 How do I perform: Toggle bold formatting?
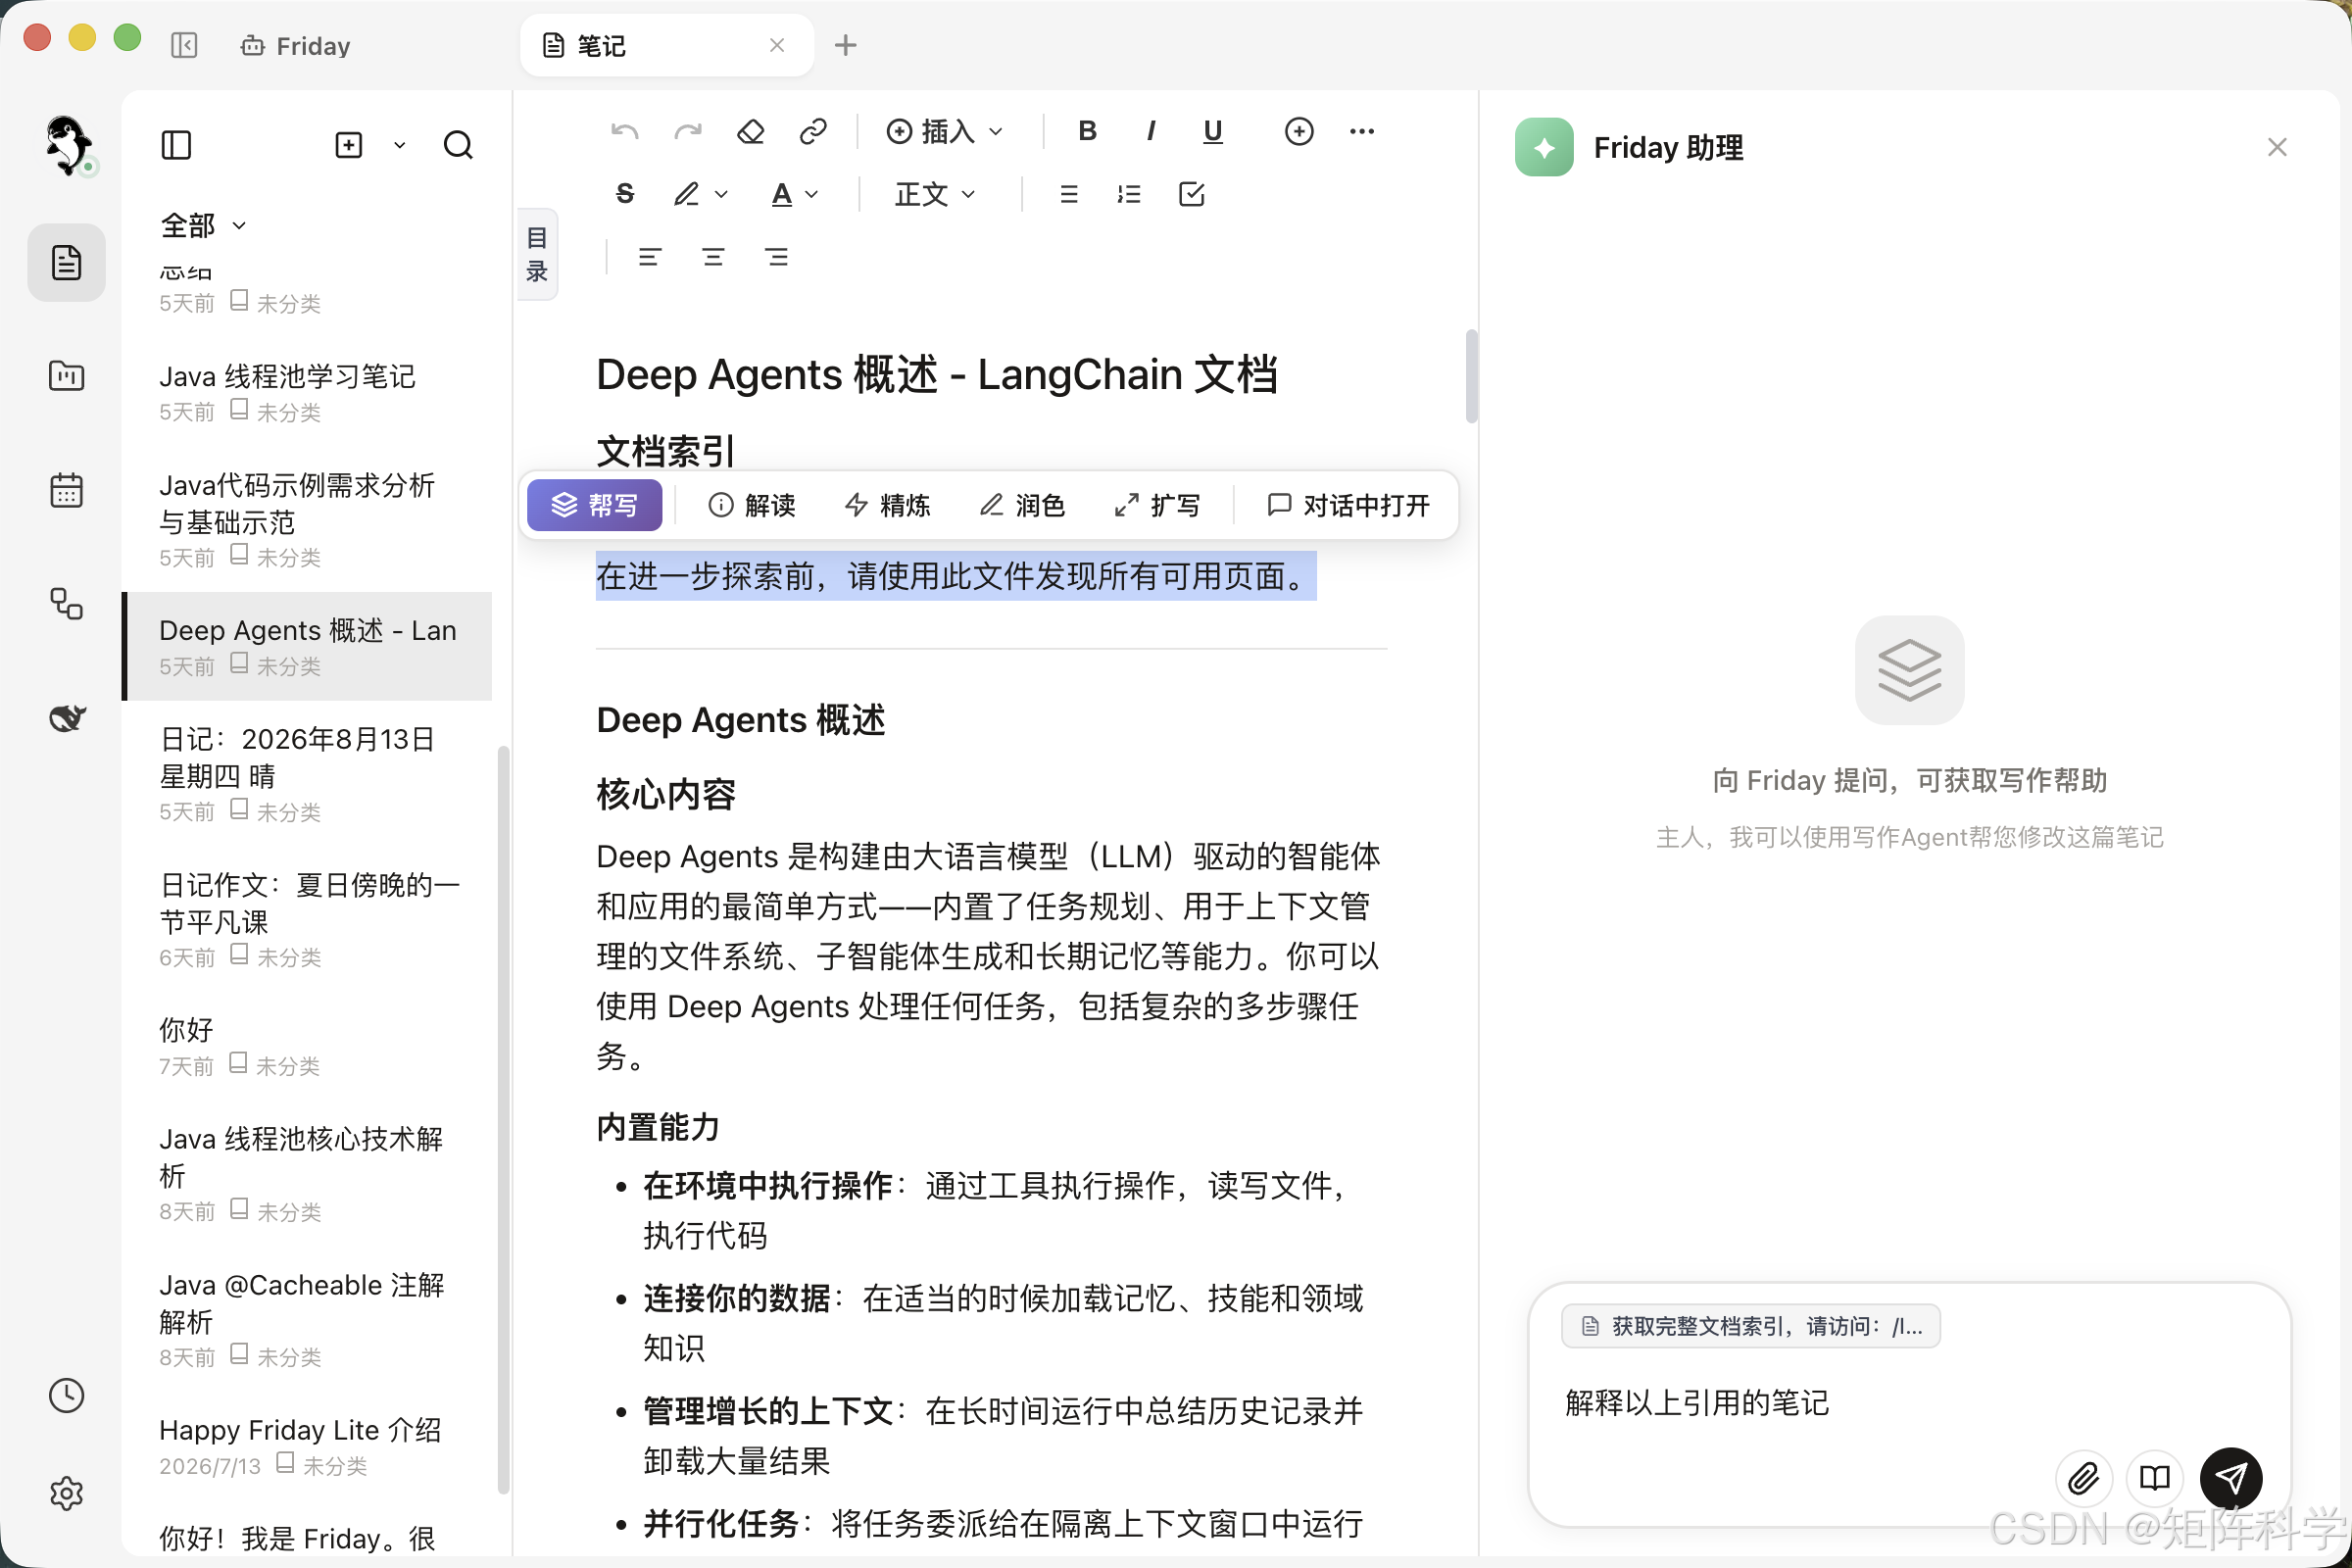point(1088,131)
